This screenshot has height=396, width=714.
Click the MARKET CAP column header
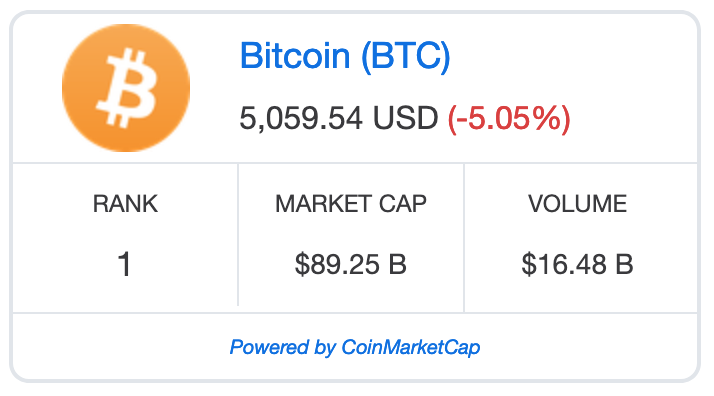click(x=351, y=203)
